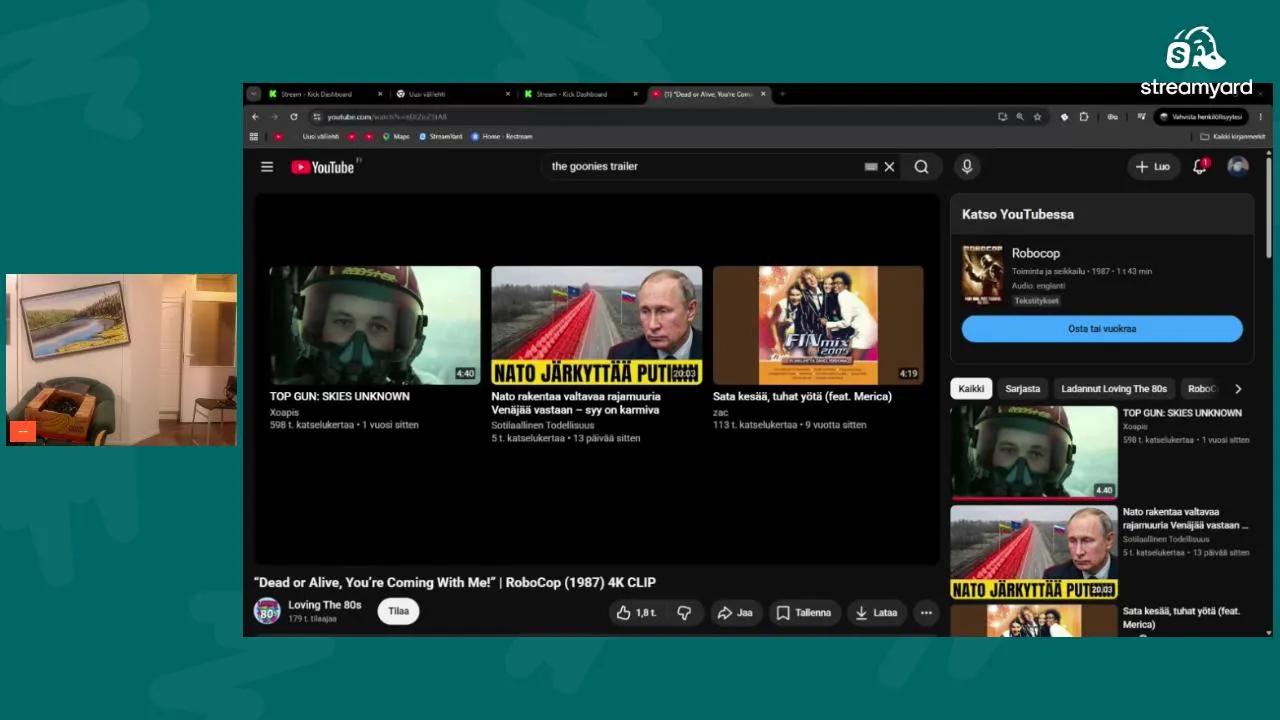Open the YouTube account avatar menu
This screenshot has width=1280, height=720.
pyautogui.click(x=1238, y=167)
